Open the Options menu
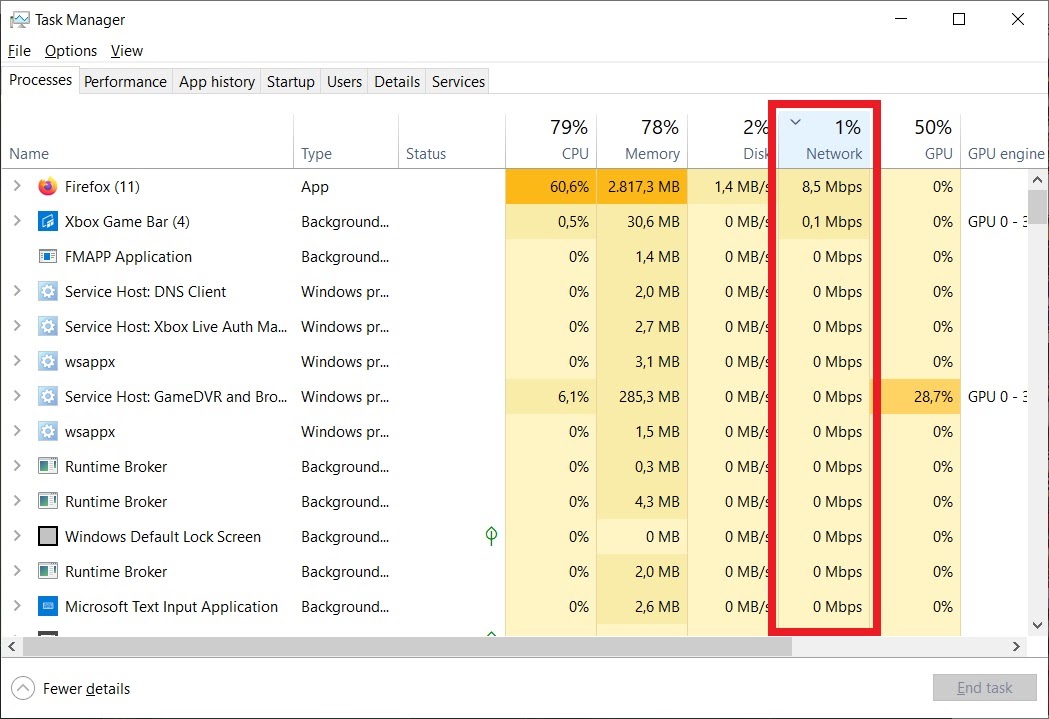Viewport: 1049px width, 719px height. 71,51
